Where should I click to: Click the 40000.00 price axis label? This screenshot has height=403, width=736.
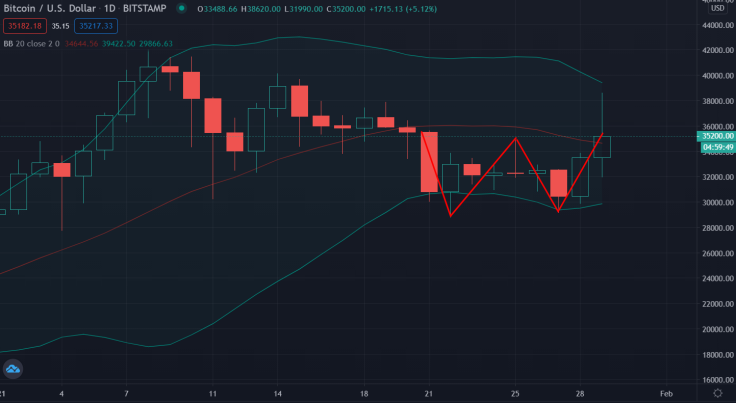tap(718, 76)
